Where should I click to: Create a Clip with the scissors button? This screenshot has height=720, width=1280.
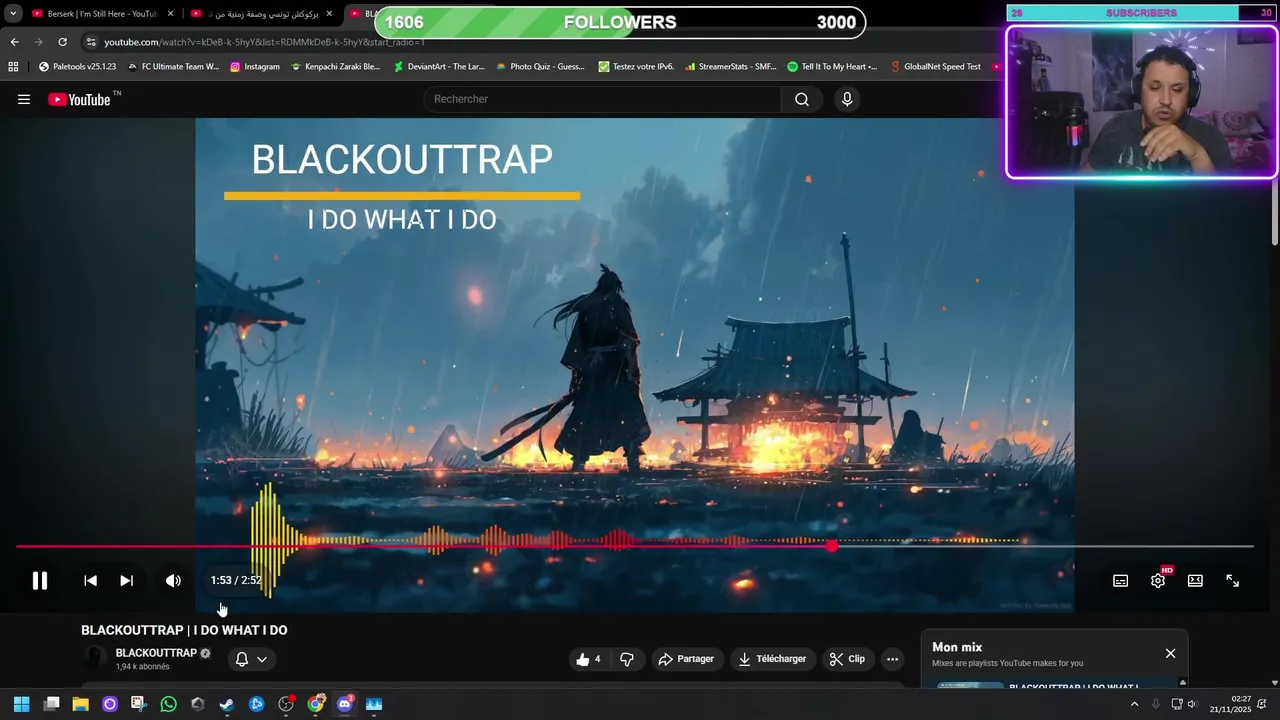(x=847, y=659)
